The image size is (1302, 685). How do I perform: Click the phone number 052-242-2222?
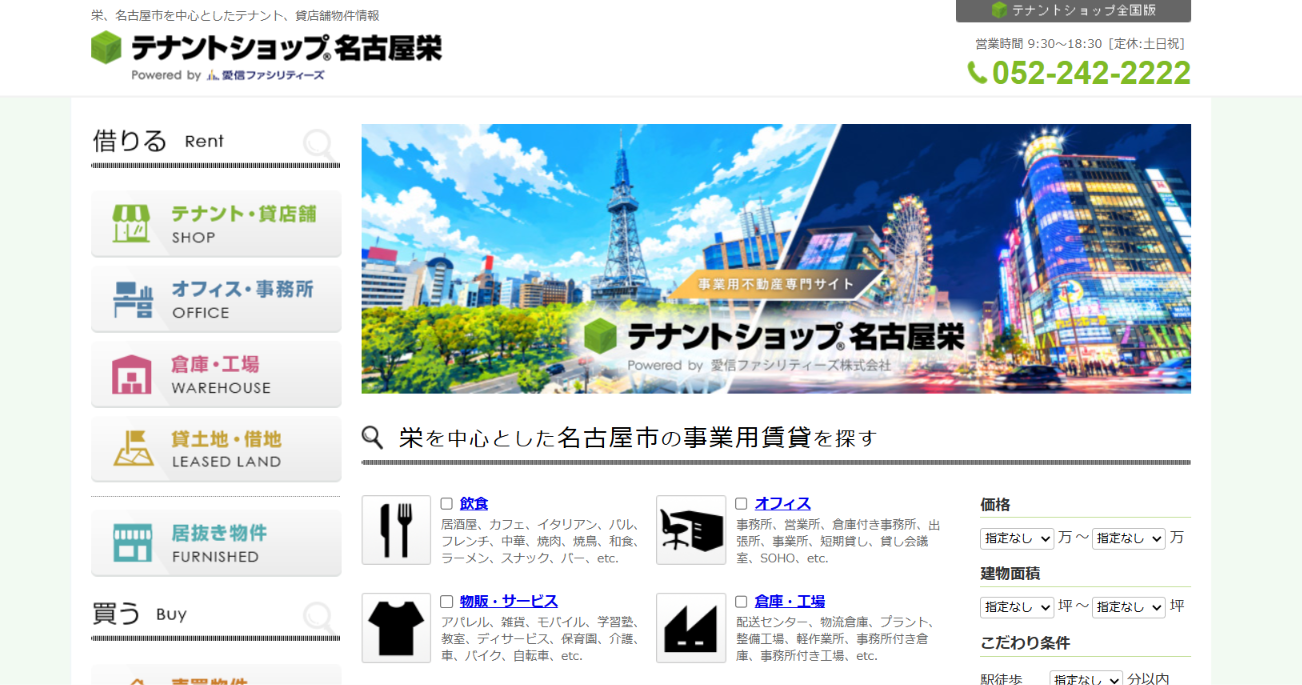[x=1079, y=73]
